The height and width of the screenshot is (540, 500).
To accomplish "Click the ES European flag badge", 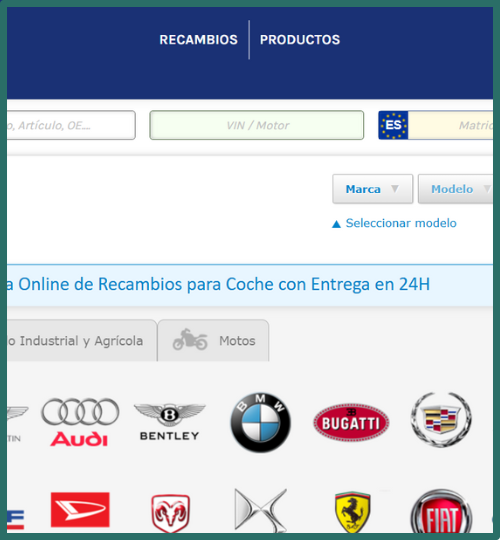I will click(x=393, y=125).
